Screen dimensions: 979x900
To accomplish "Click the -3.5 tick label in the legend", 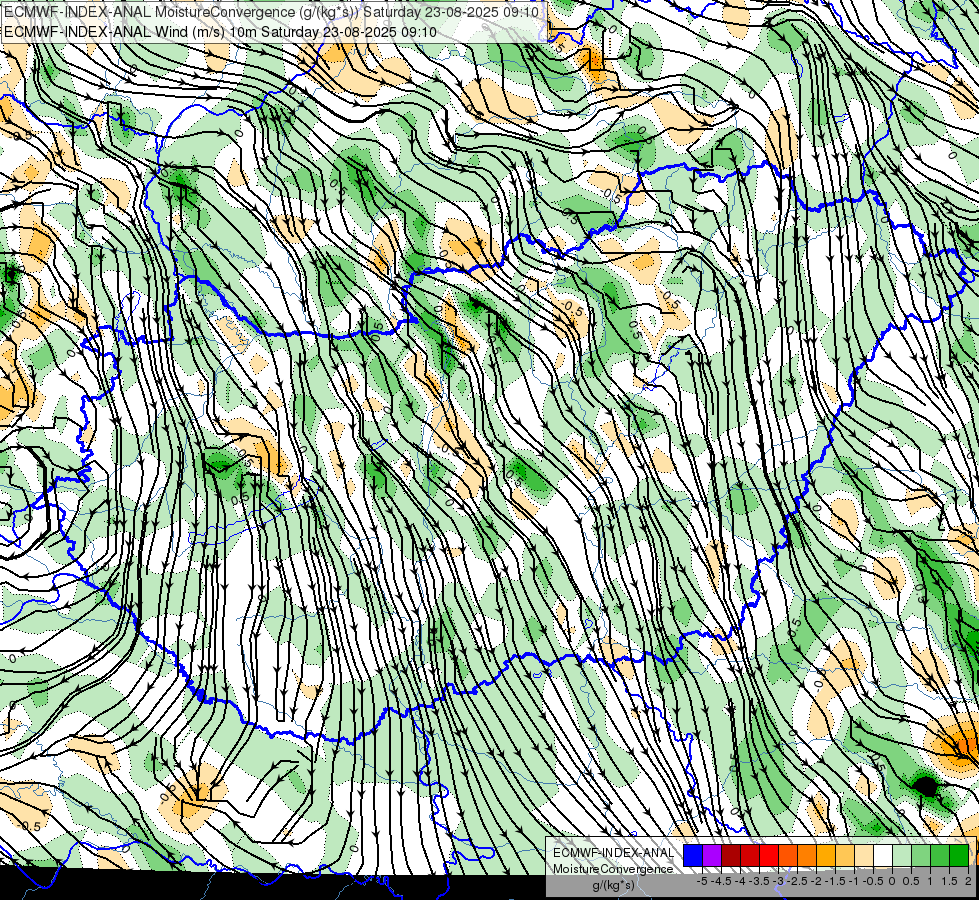I will pyautogui.click(x=759, y=881).
